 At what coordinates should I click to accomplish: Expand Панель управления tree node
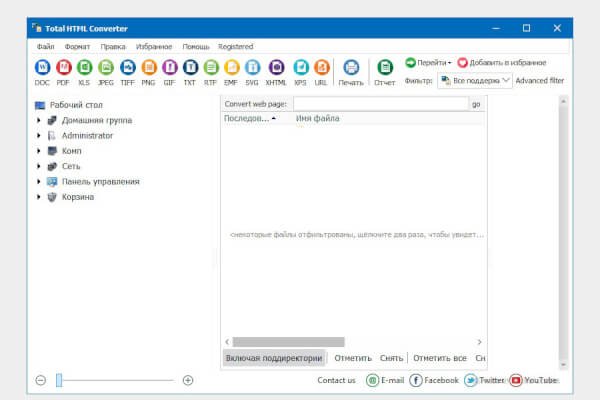pos(38,181)
